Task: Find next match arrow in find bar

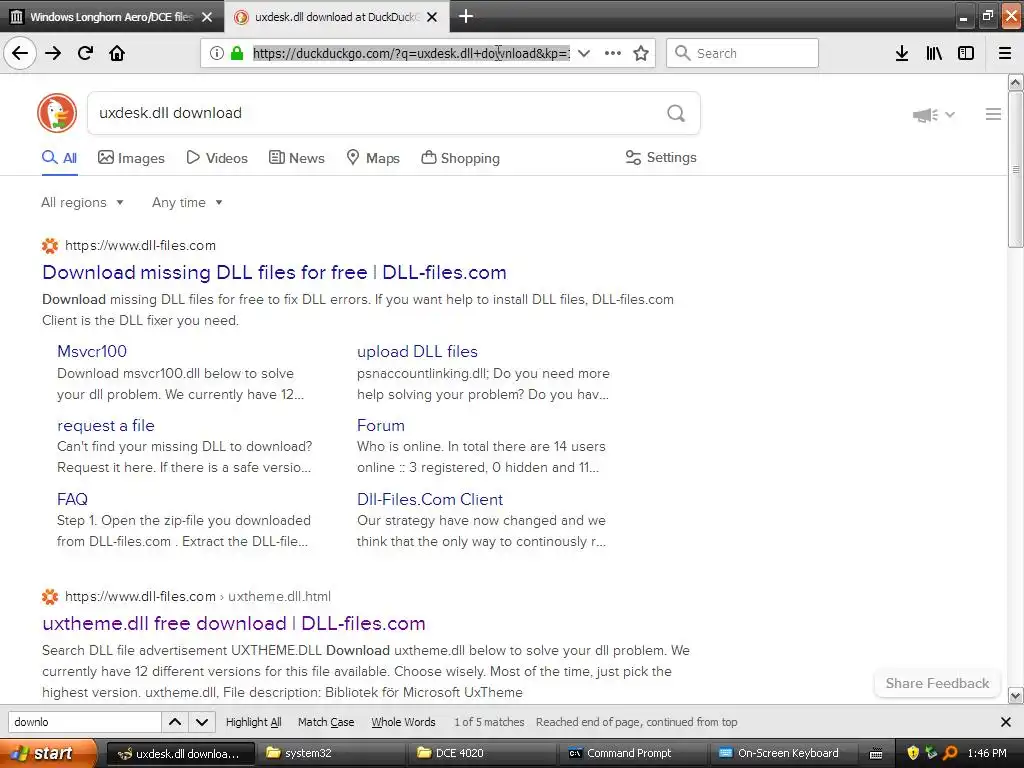Action: point(202,722)
